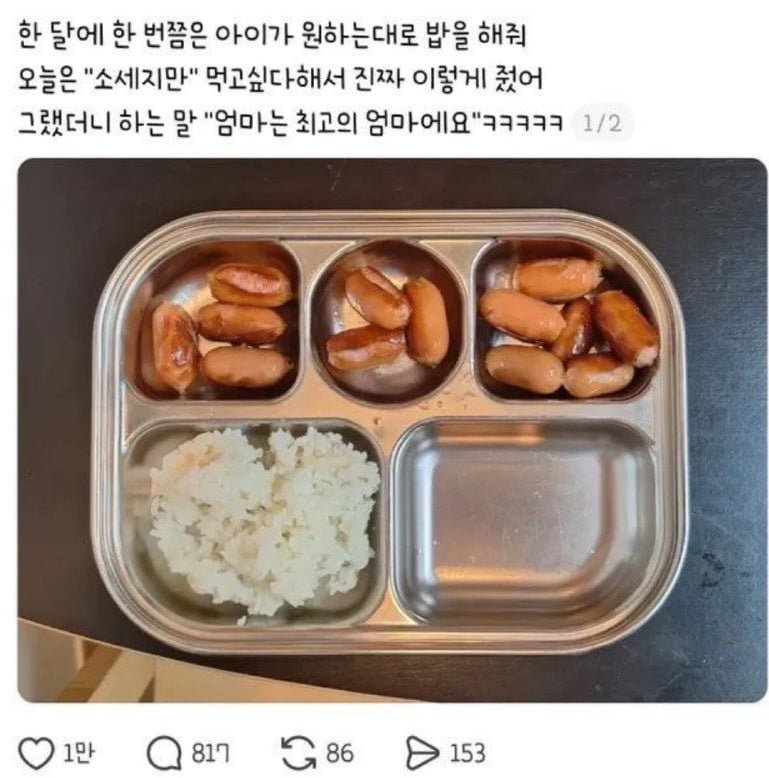Like the post with the heart icon

[36, 753]
